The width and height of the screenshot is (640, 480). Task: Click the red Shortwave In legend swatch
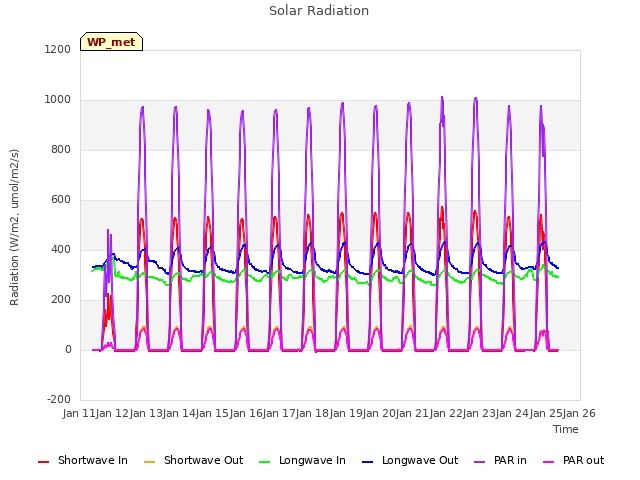(43, 462)
